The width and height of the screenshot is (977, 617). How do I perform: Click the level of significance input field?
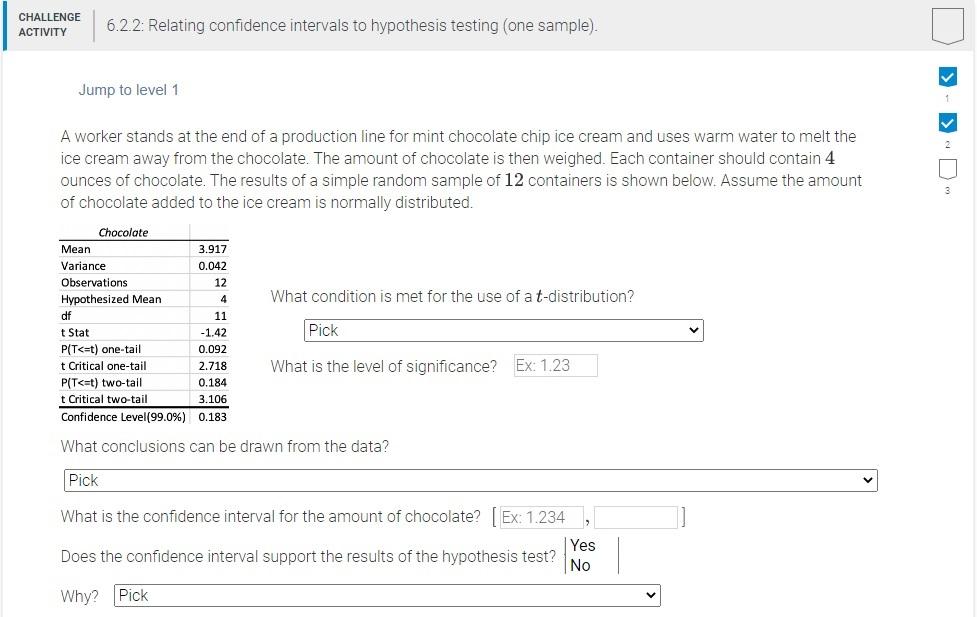point(554,365)
